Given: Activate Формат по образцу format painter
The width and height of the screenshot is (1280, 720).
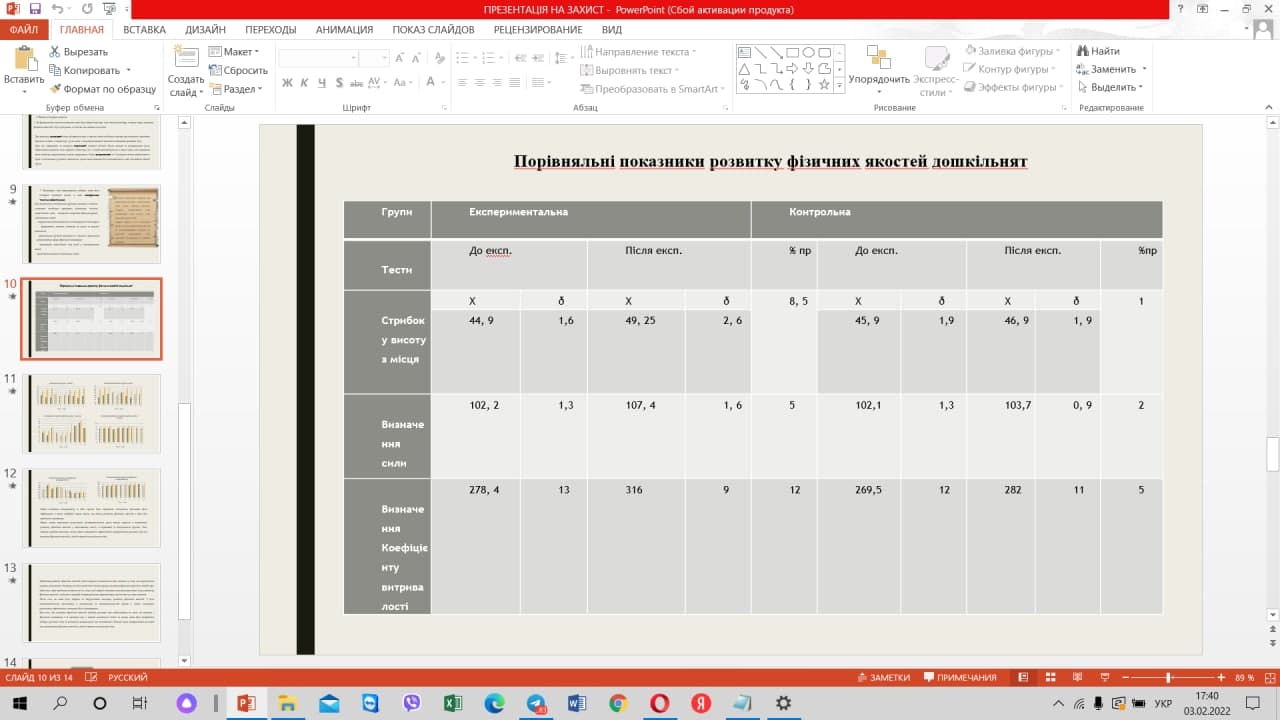Looking at the screenshot, I should click(102, 89).
